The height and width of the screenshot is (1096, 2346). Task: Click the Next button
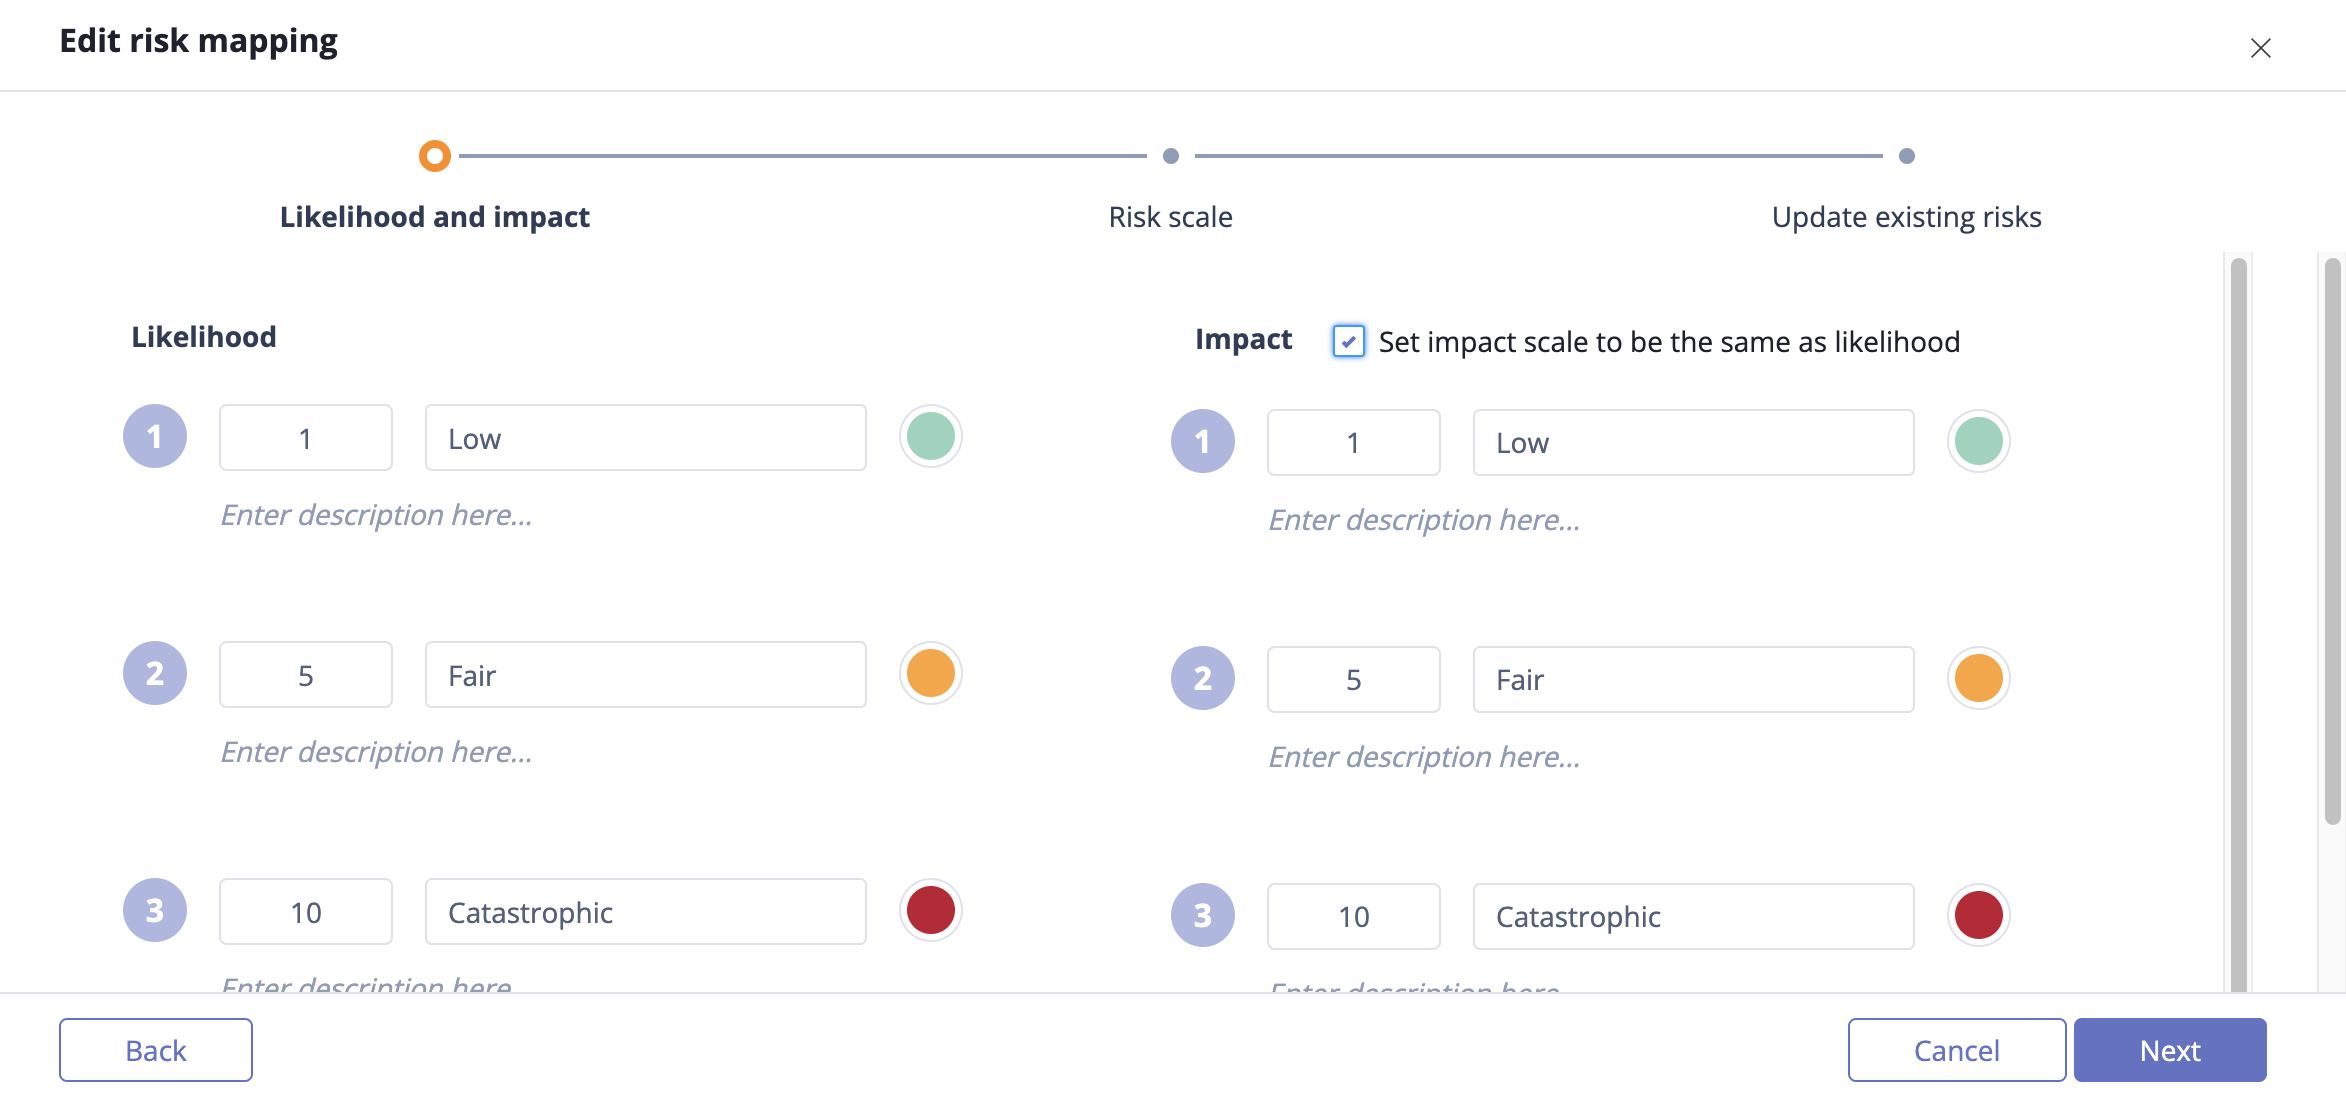point(2170,1050)
